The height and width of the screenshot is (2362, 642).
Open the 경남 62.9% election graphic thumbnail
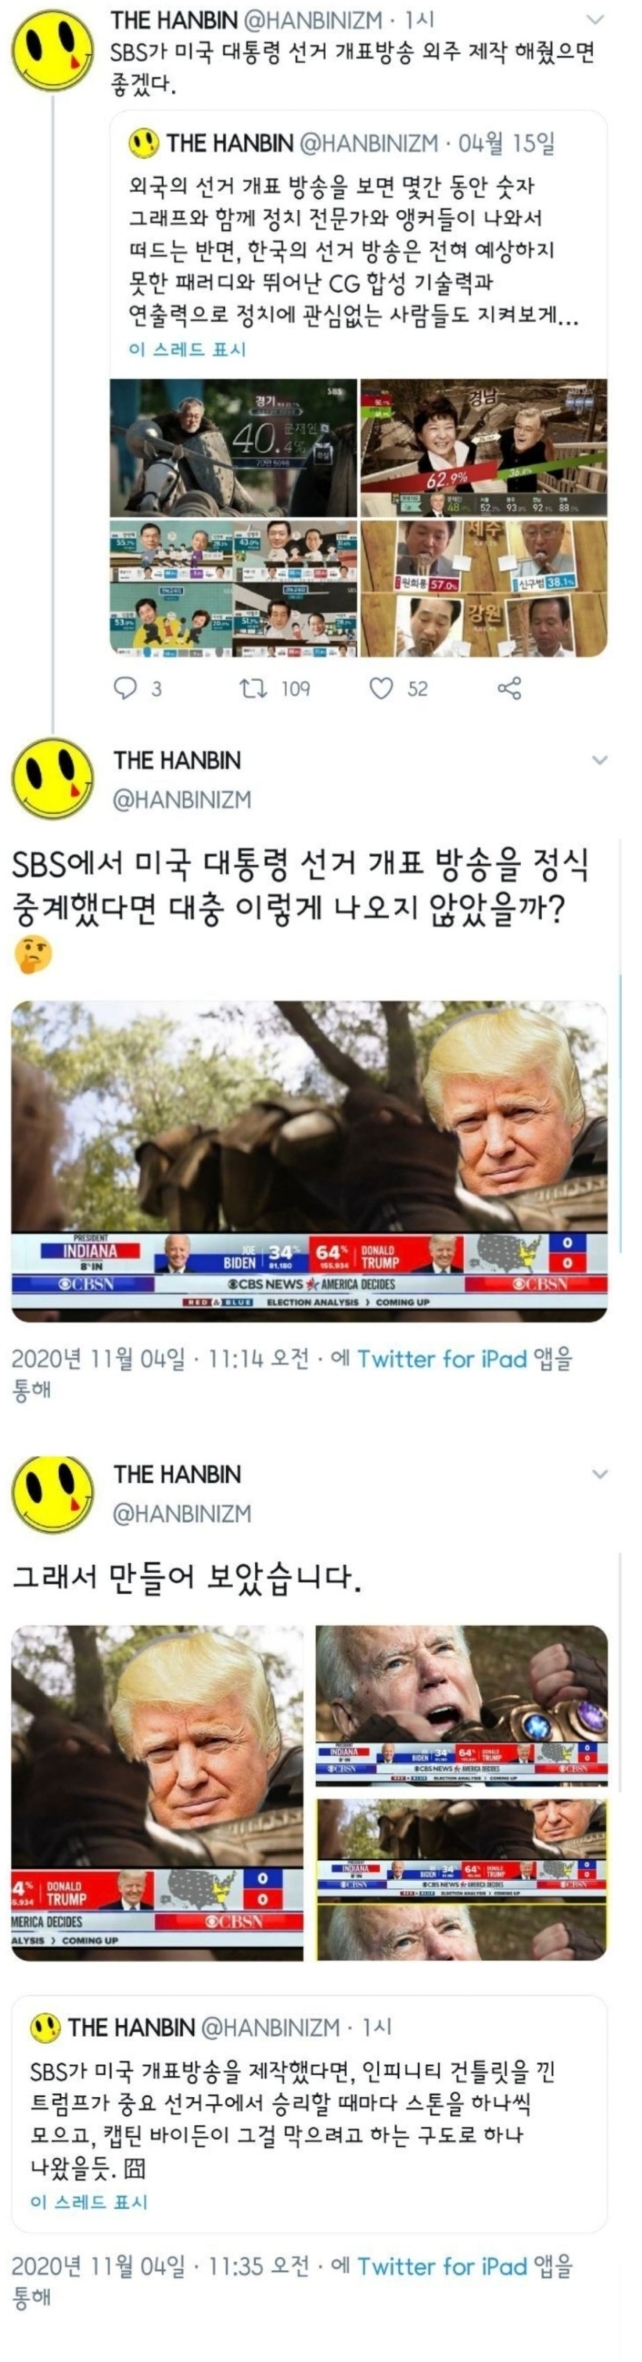[484, 448]
